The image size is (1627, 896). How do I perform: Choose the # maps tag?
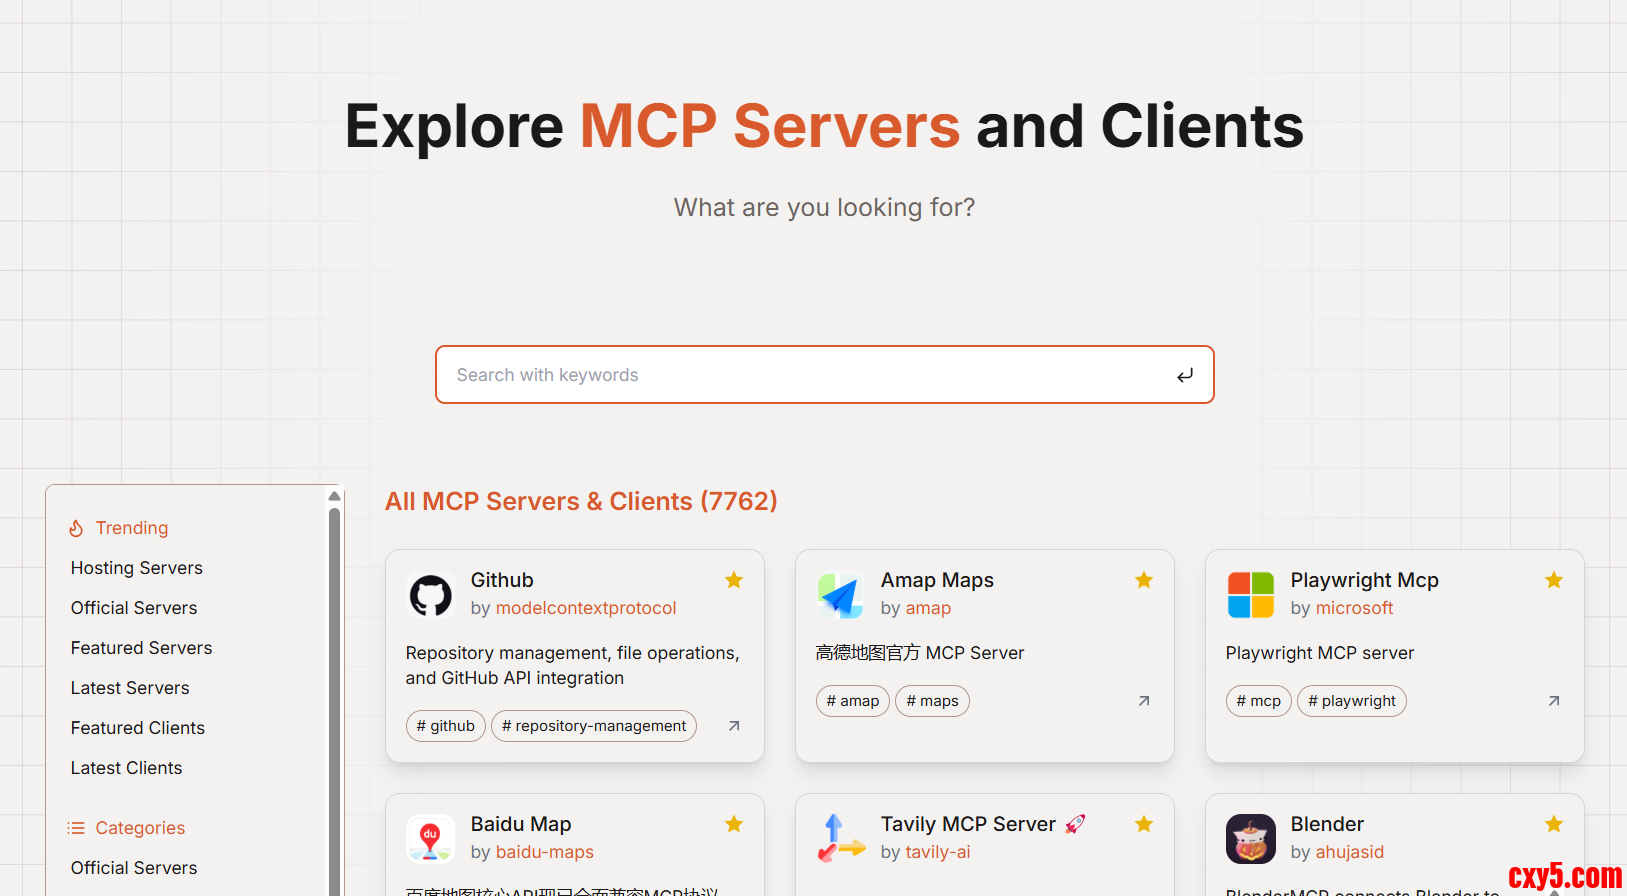pos(932,701)
